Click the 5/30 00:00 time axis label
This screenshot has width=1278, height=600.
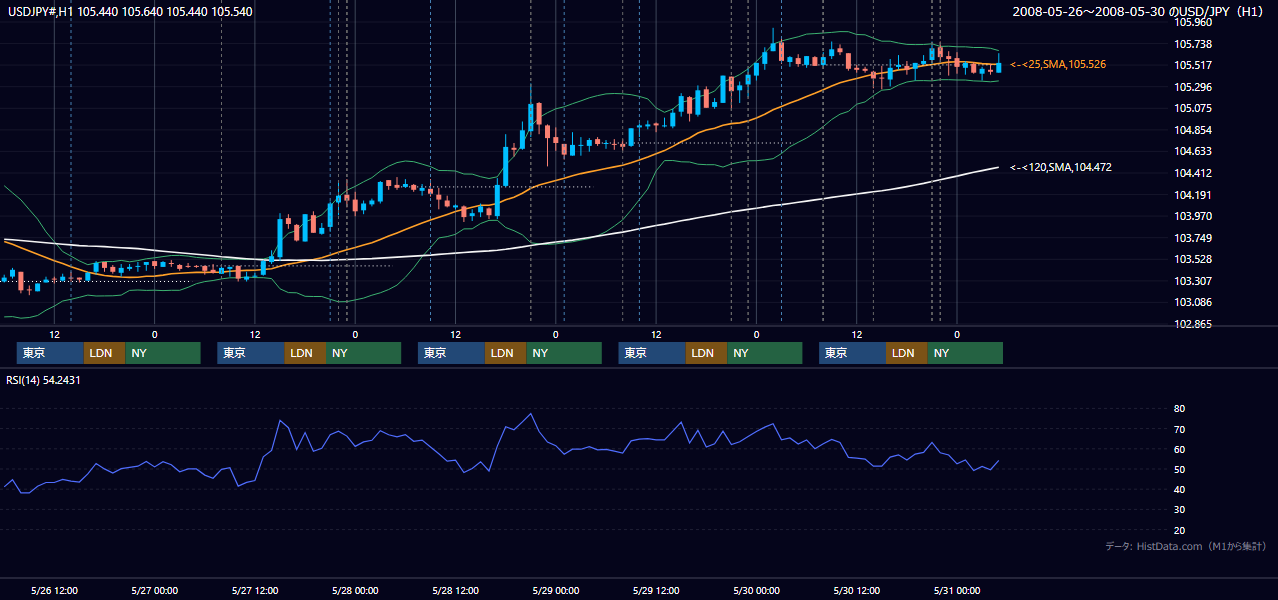[756, 590]
